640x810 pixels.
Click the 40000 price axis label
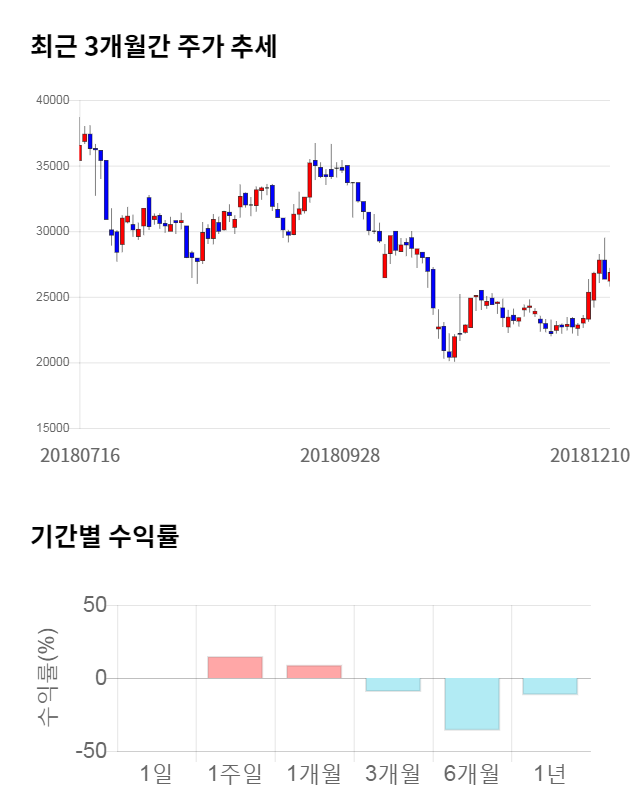point(52,100)
